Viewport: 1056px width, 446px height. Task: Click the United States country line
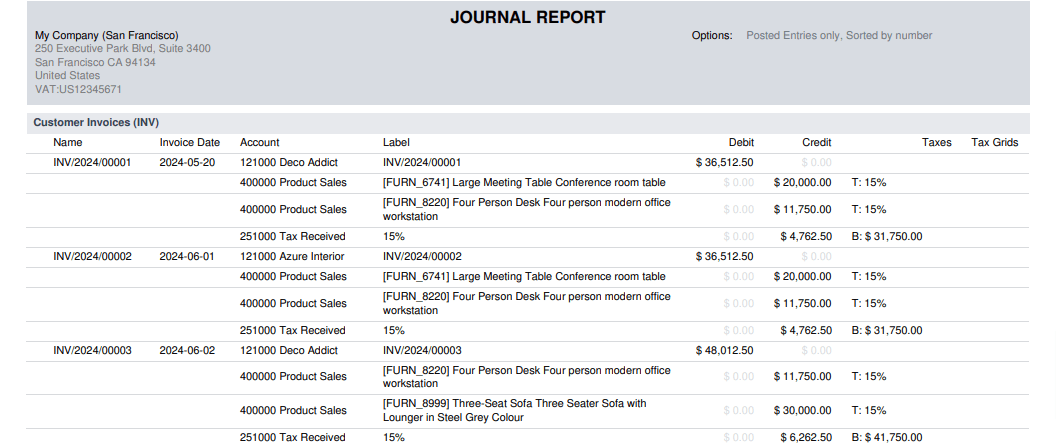(67, 75)
